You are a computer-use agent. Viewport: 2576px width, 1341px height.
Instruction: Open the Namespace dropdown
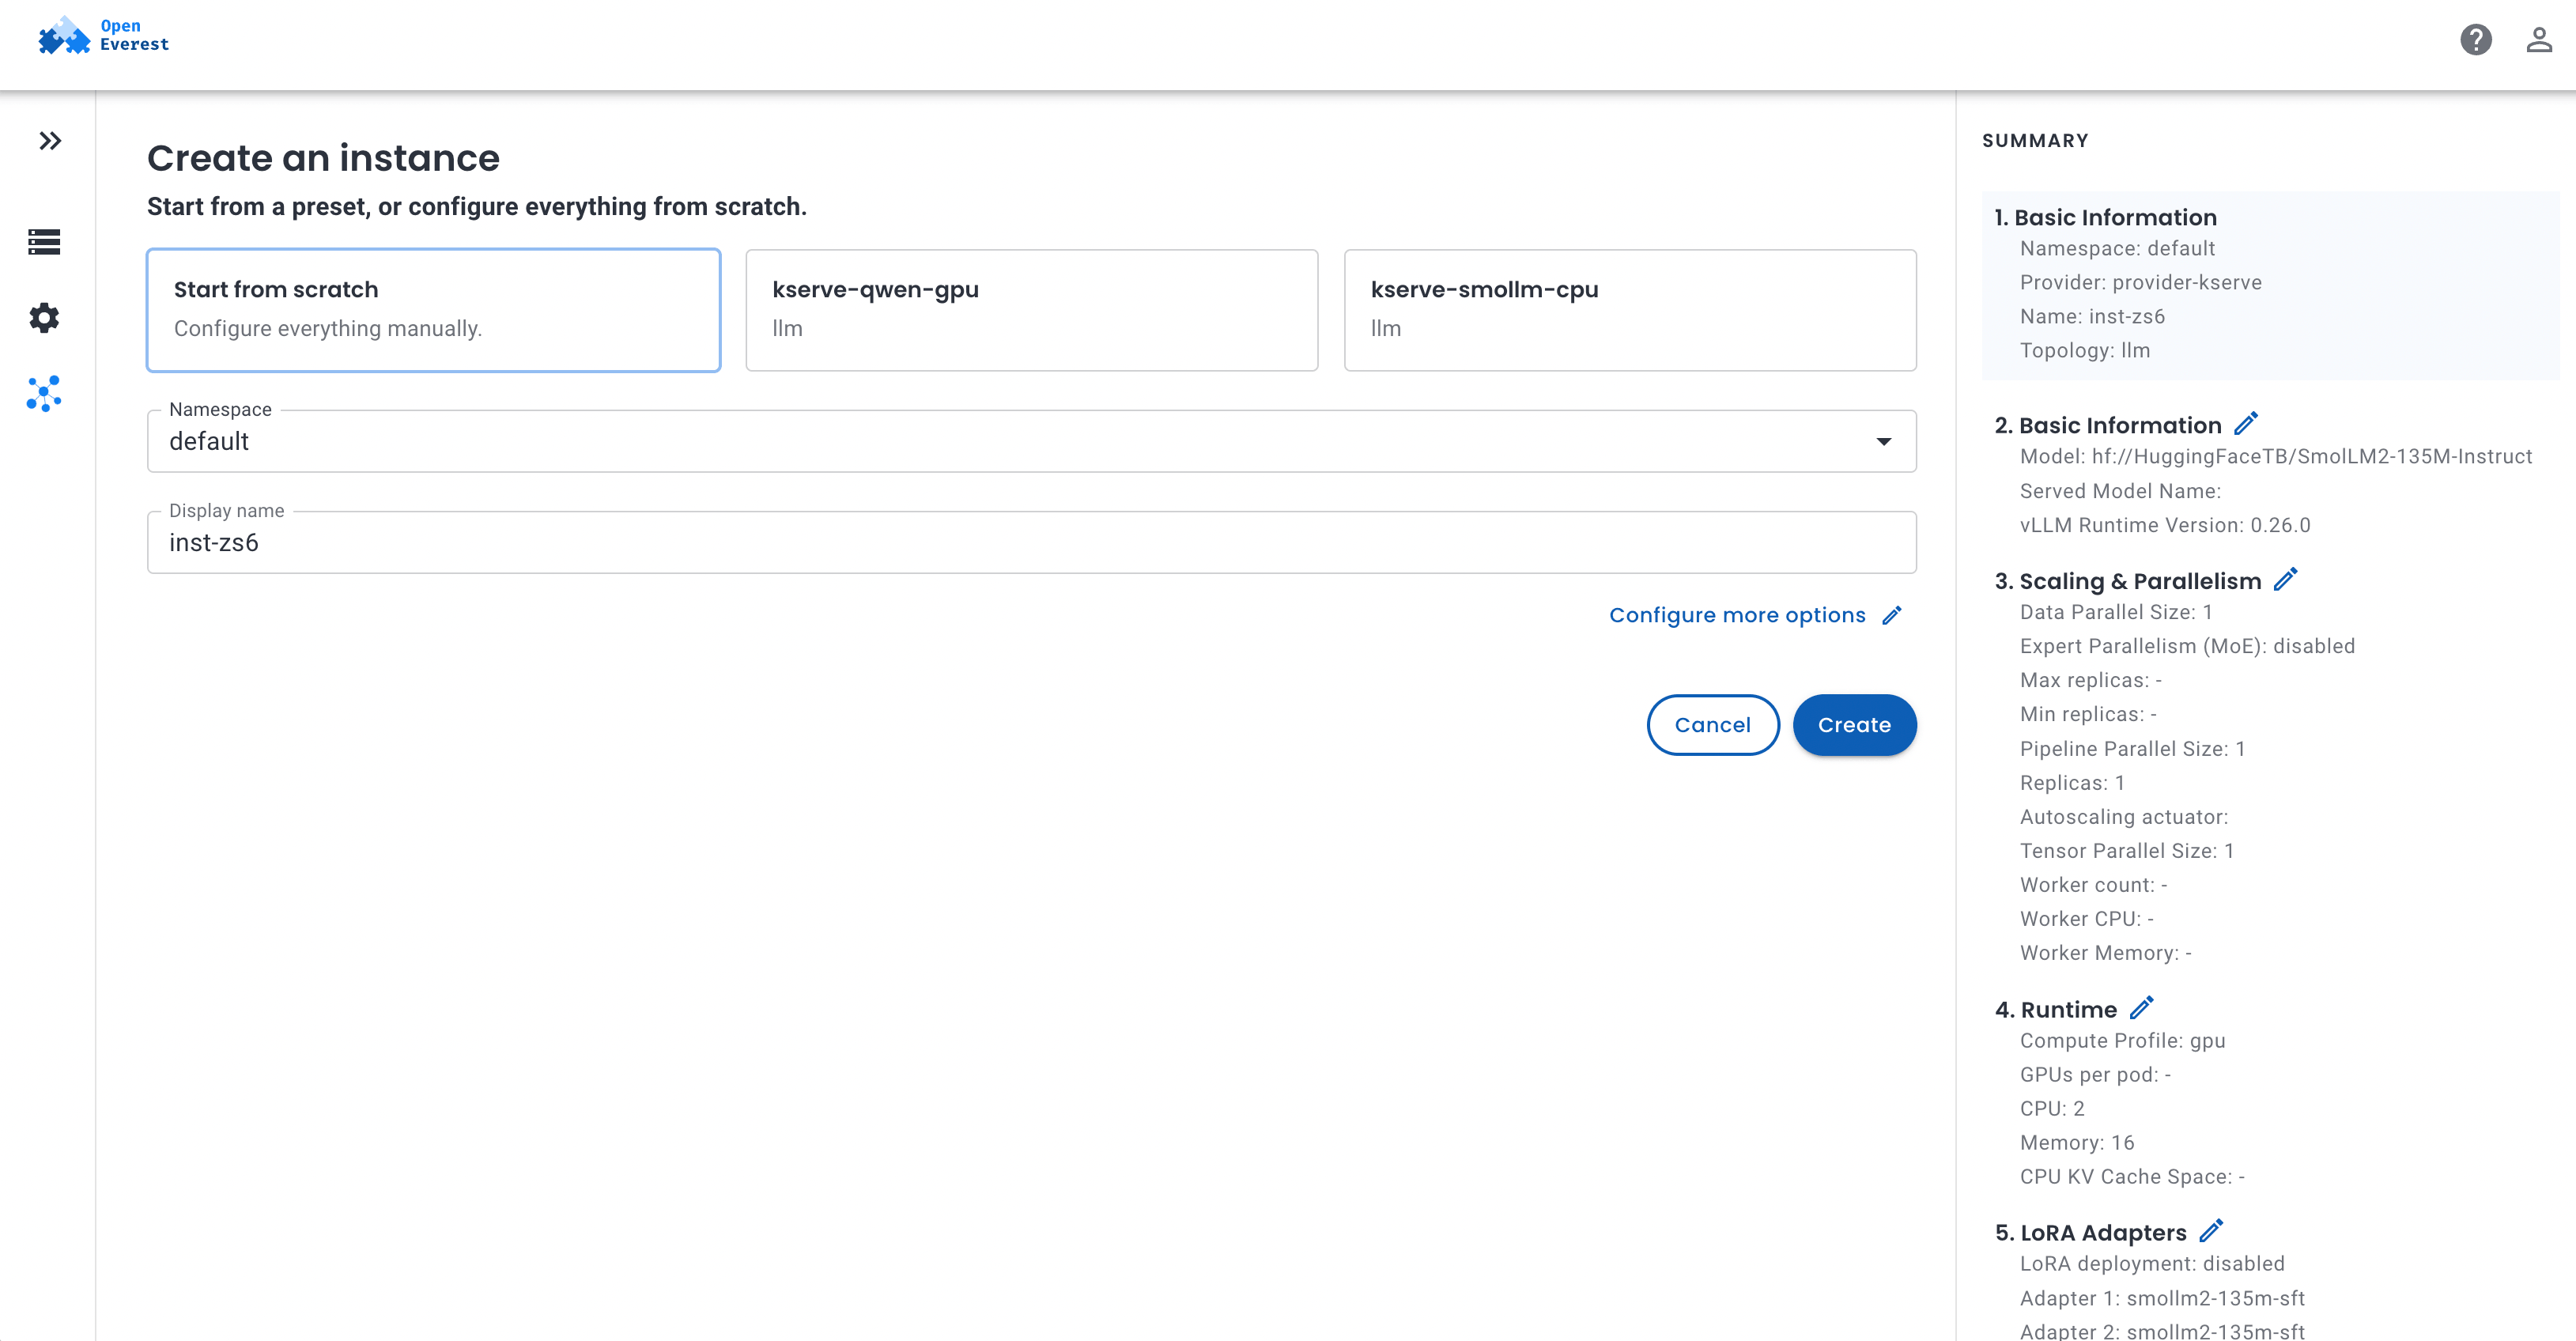coord(1032,441)
